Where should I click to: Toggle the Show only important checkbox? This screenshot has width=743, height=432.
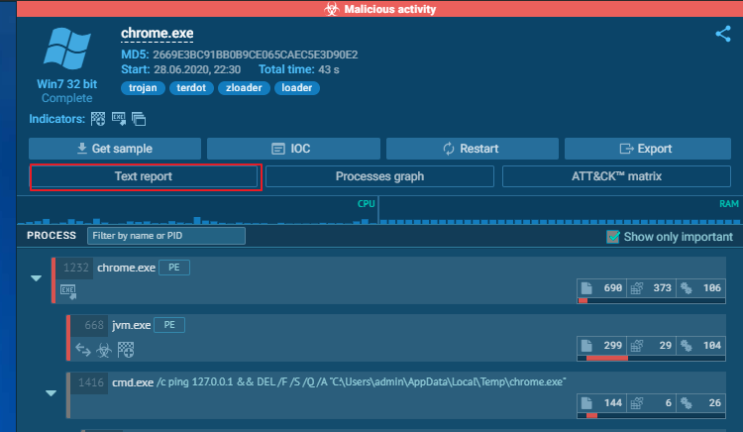(x=613, y=236)
